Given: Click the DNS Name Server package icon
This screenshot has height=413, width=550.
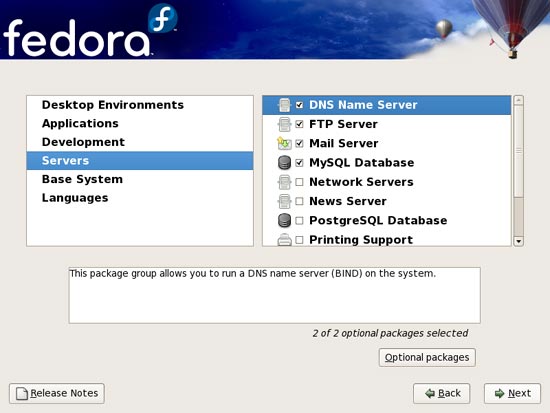Looking at the screenshot, I should click(x=284, y=105).
